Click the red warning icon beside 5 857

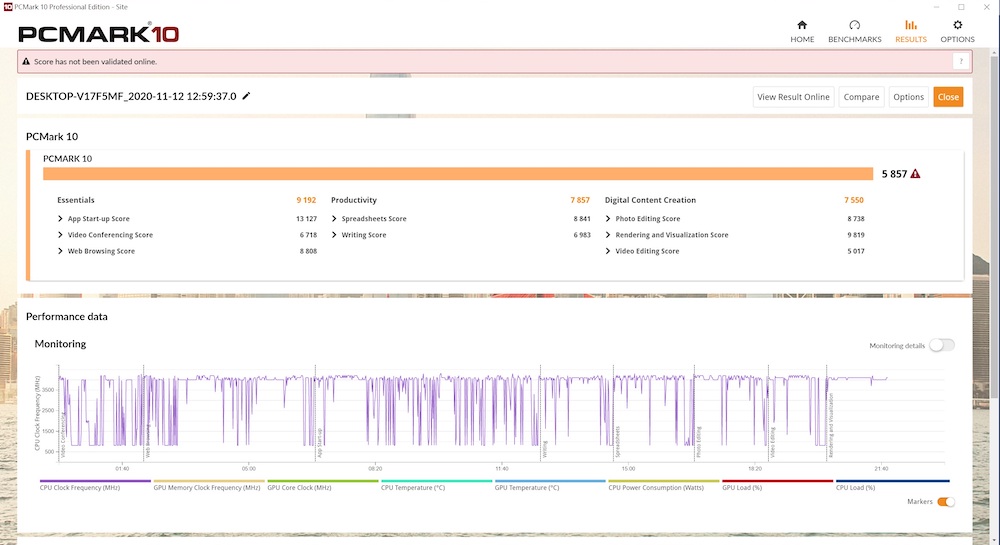pyautogui.click(x=915, y=173)
